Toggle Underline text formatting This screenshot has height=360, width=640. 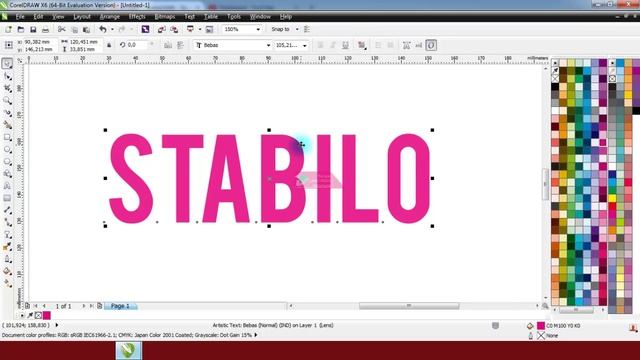pyautogui.click(x=345, y=45)
